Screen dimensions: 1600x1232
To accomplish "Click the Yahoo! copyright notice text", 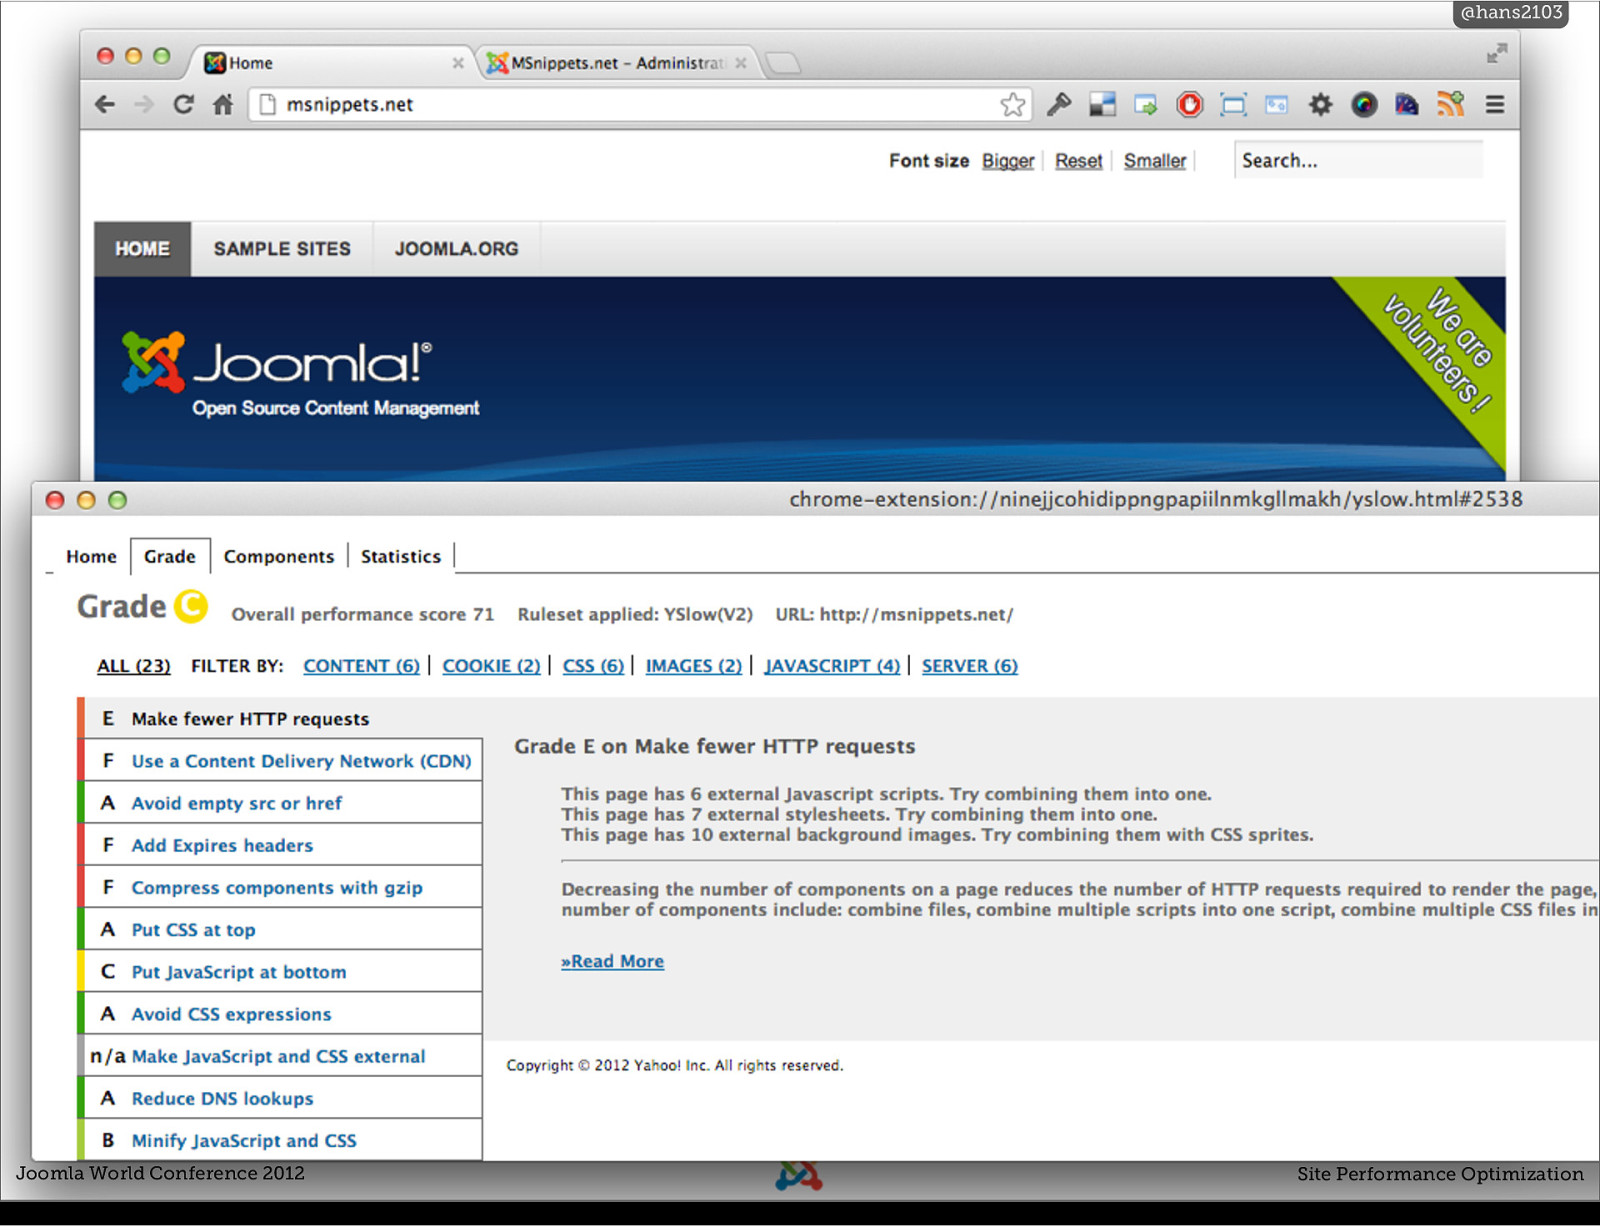I will pos(675,1066).
